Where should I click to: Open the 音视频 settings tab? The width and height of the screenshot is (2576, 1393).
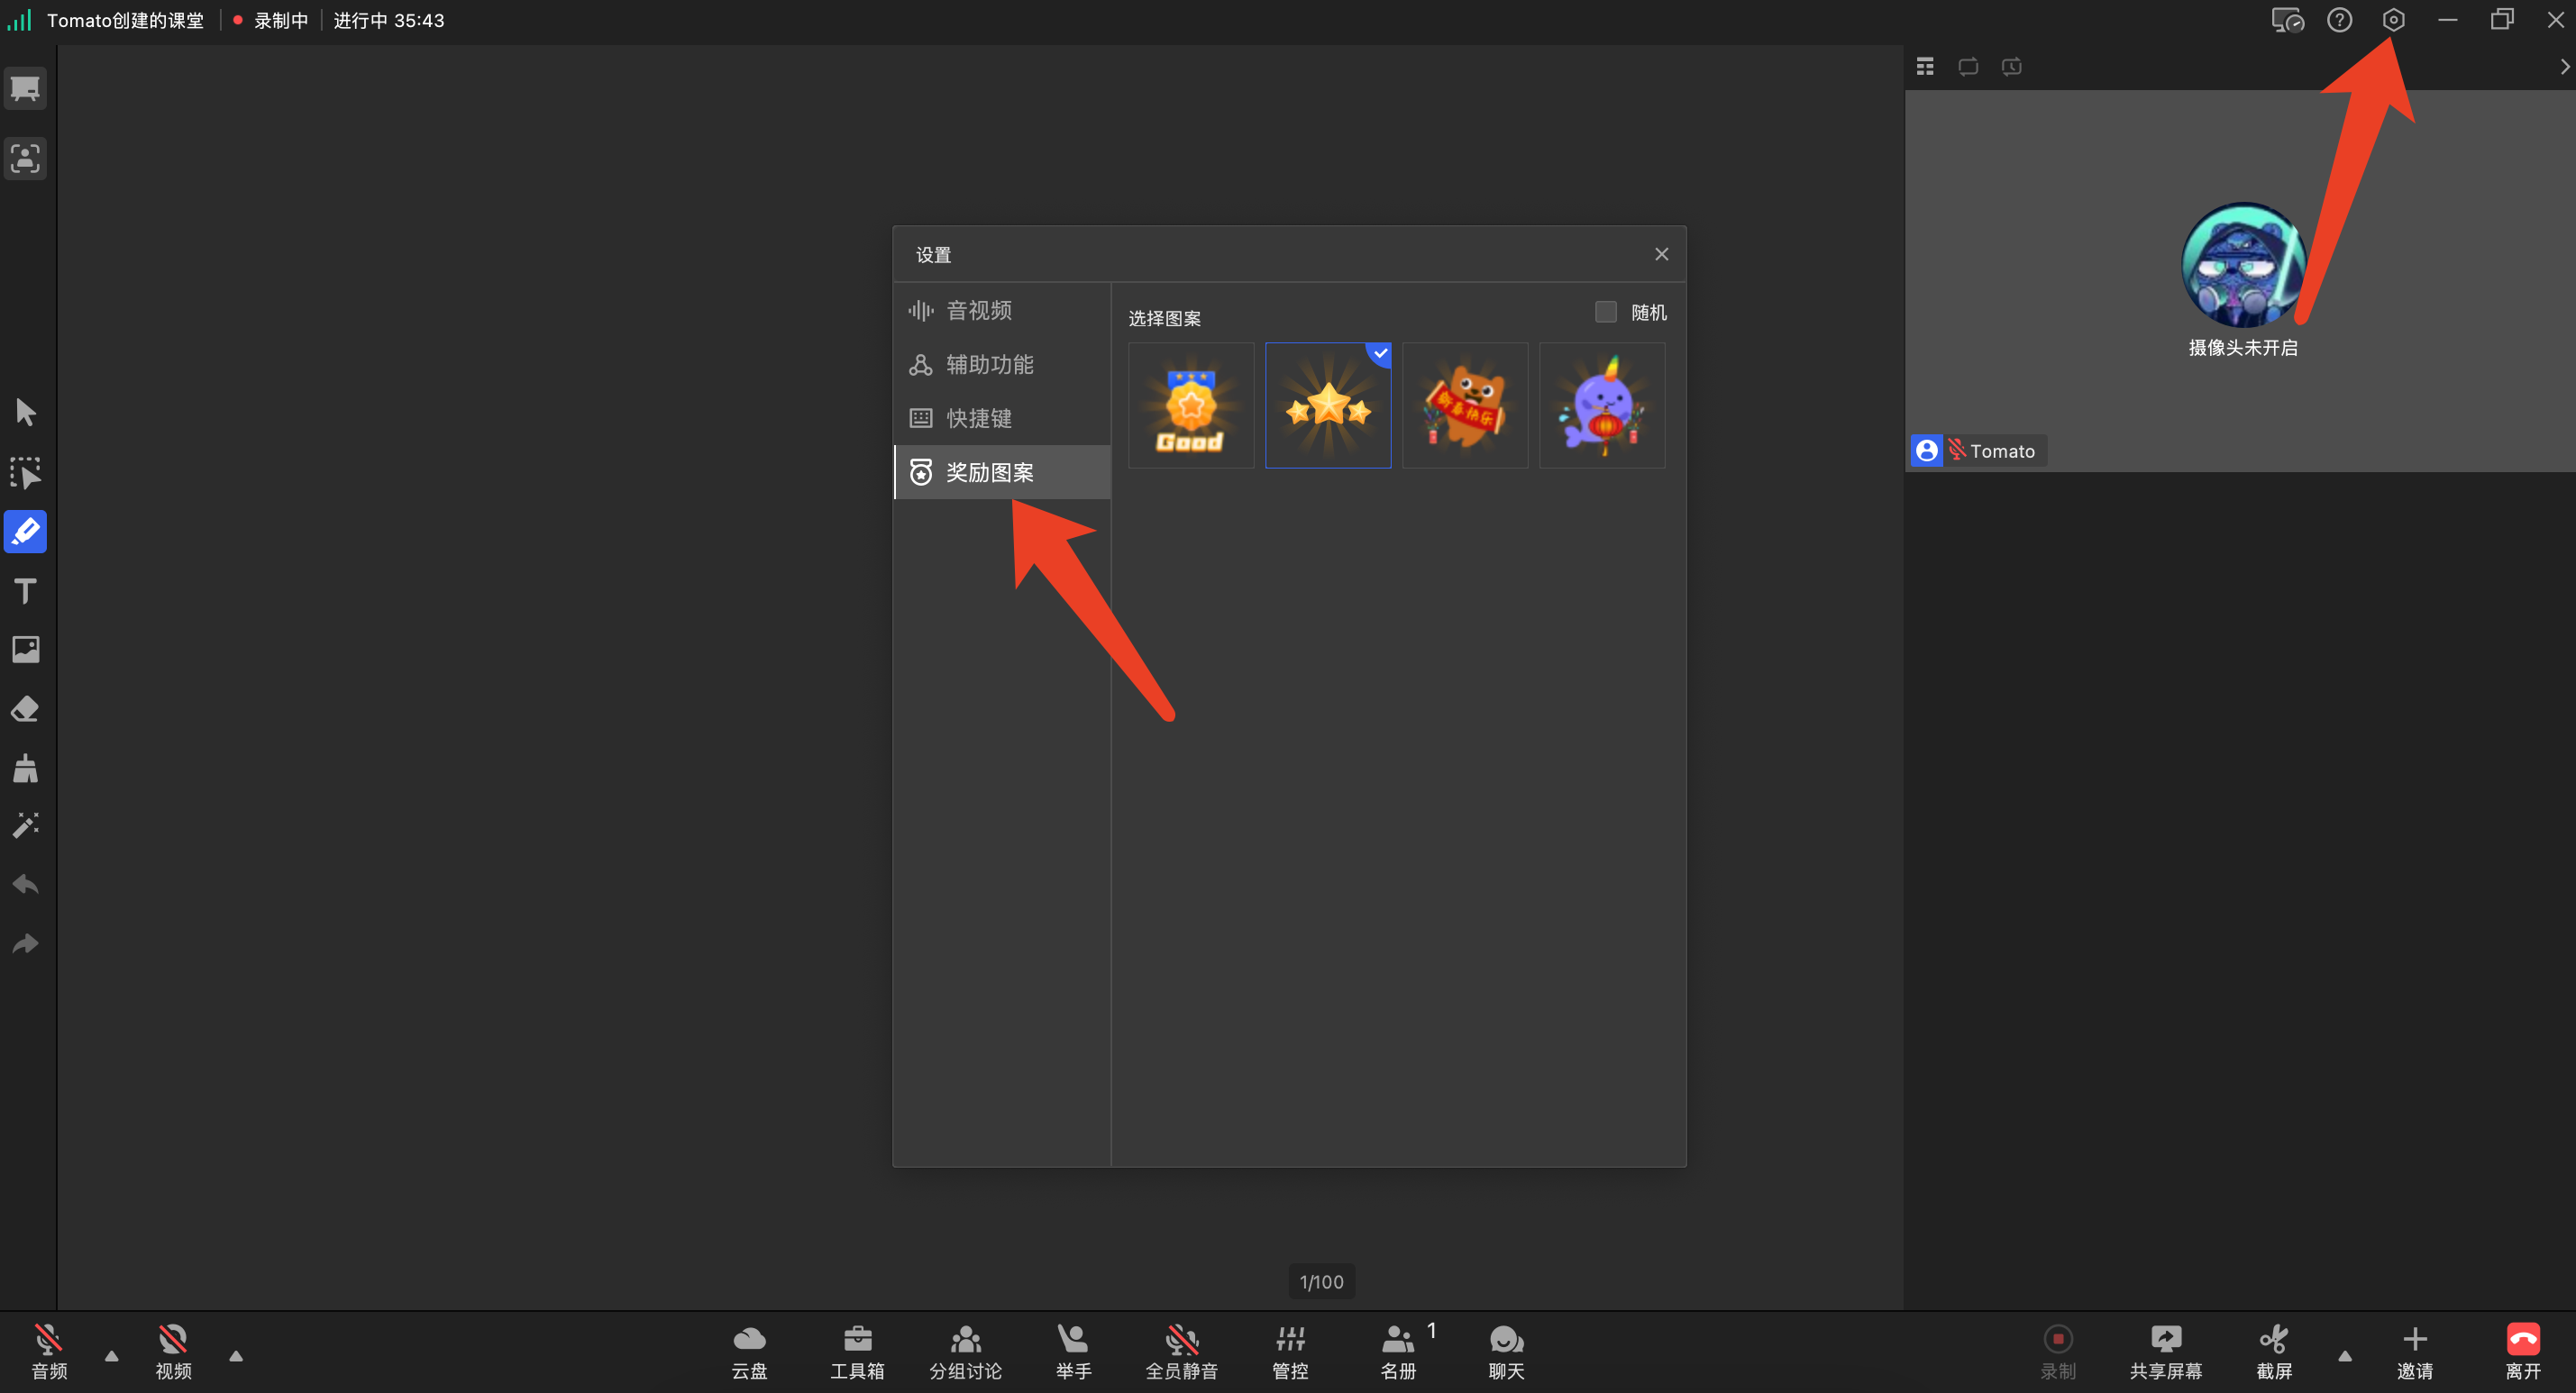[1002, 310]
